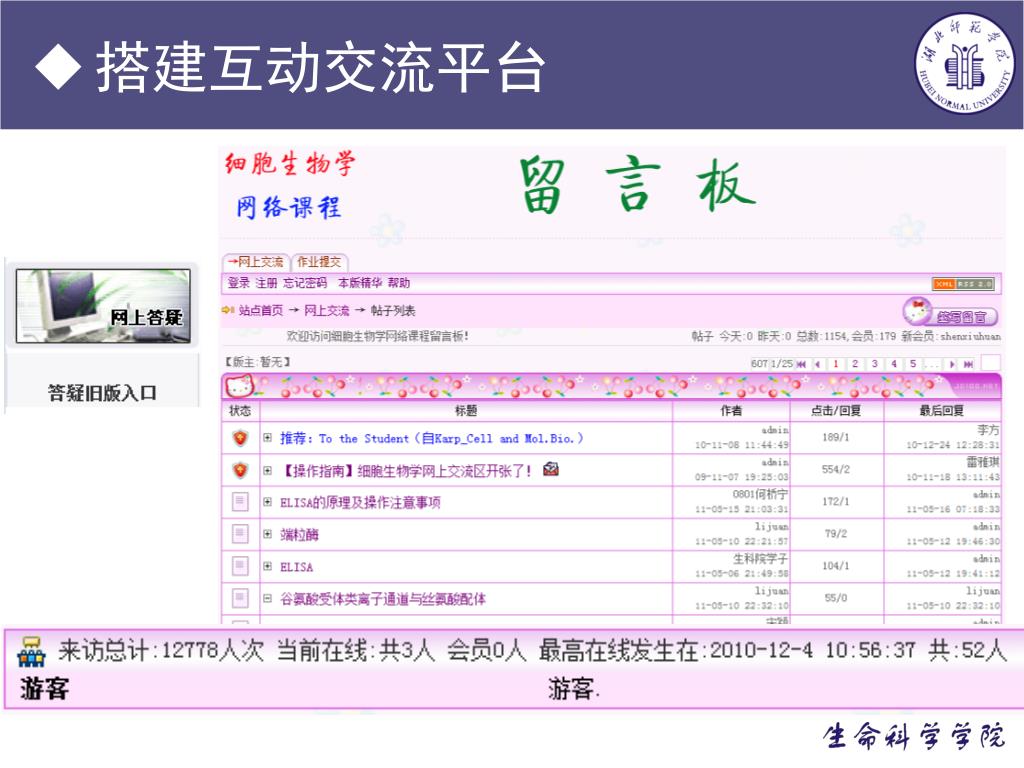Go to the last page using pagination arrow
This screenshot has width=1024, height=768.
[x=970, y=364]
